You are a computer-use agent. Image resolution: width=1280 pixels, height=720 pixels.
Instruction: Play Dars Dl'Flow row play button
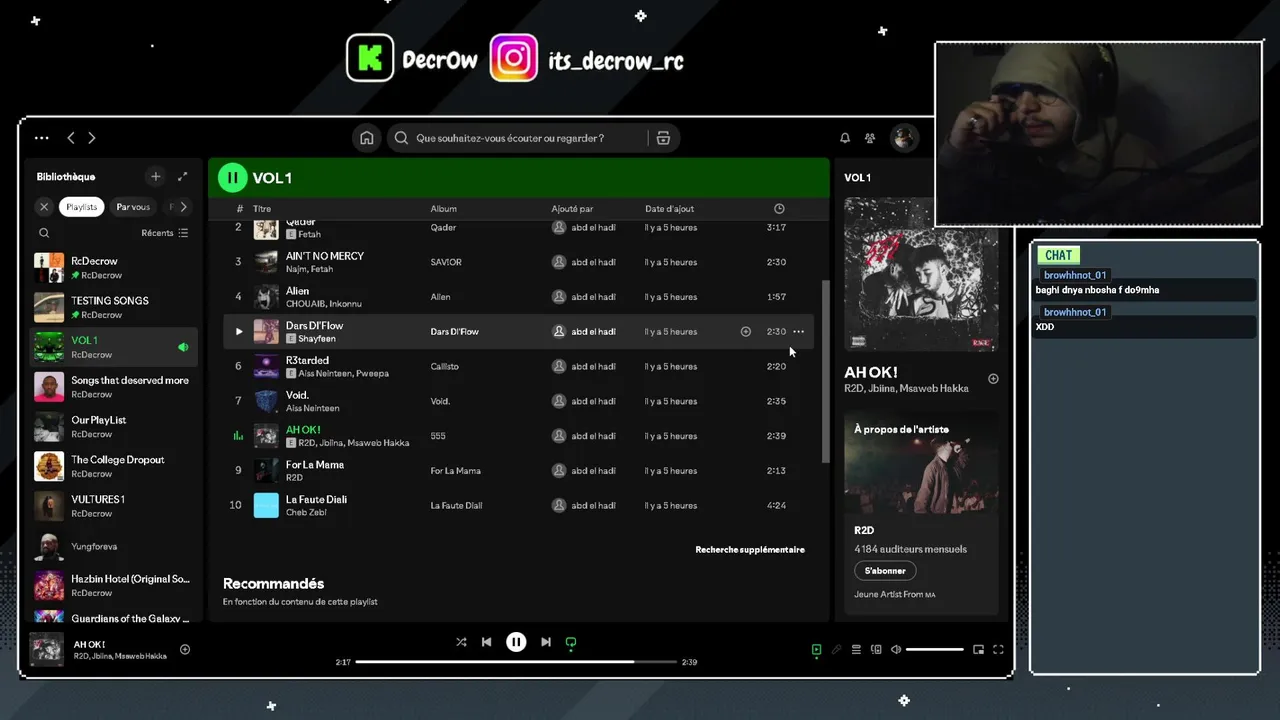pos(238,331)
